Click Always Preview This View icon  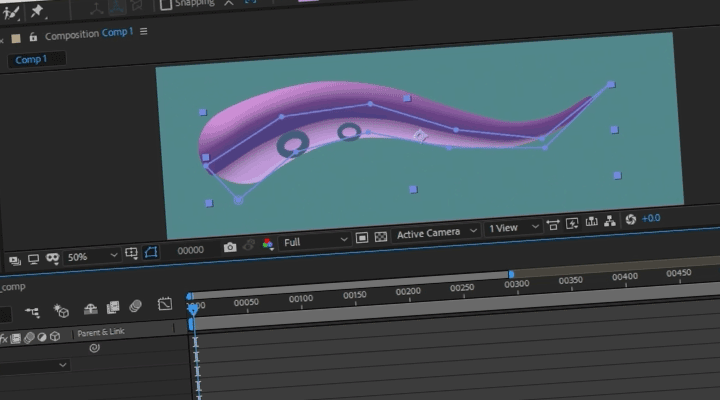(15, 261)
